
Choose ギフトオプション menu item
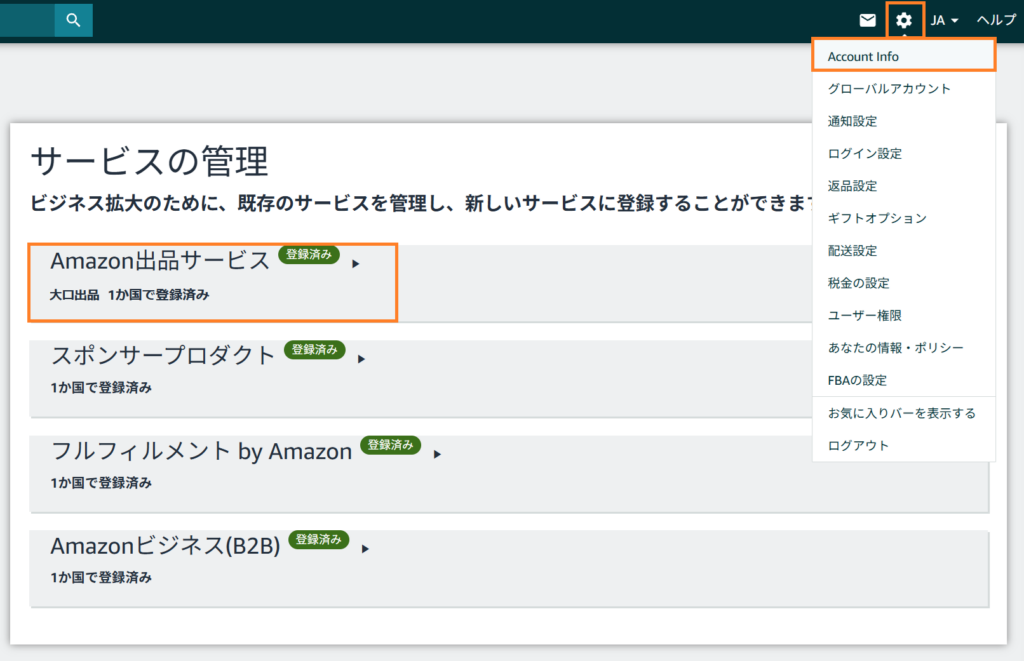click(904, 218)
